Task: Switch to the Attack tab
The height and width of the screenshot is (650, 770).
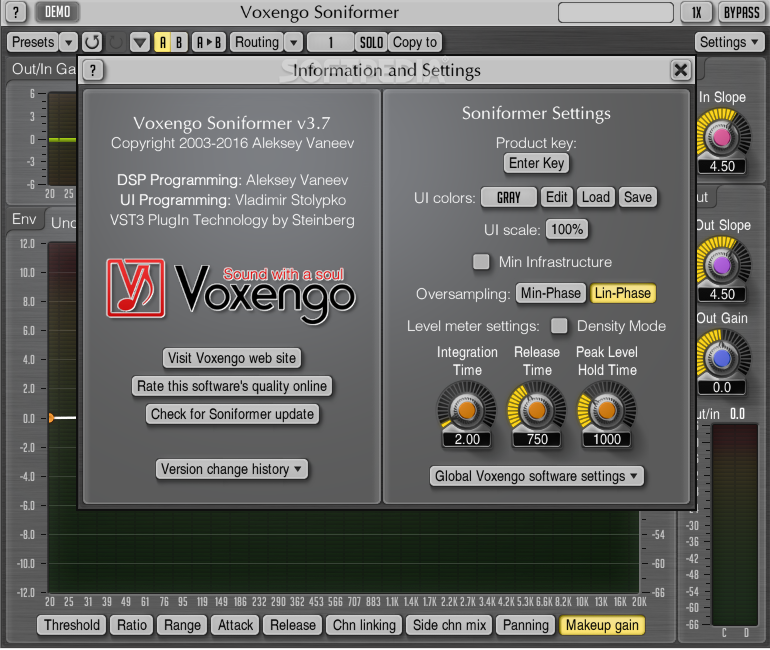Action: 235,625
